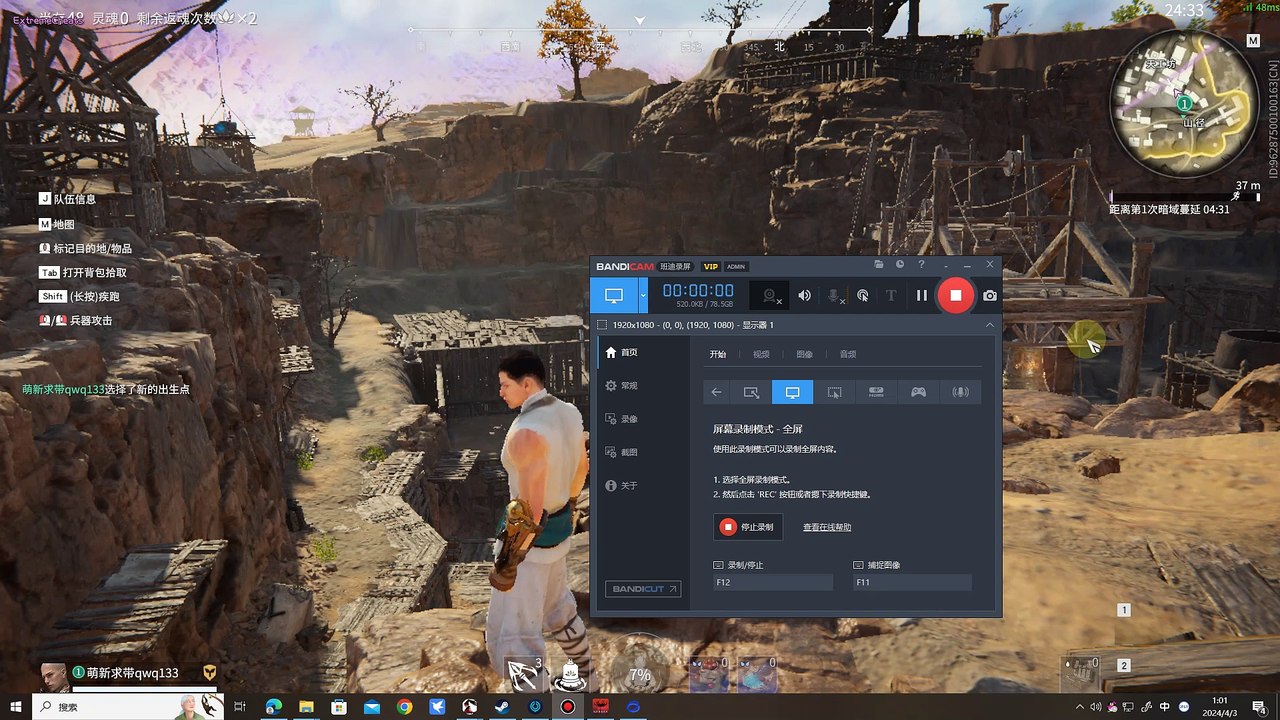Open the BANDICUT link button
This screenshot has width=1280, height=720.
tap(643, 589)
